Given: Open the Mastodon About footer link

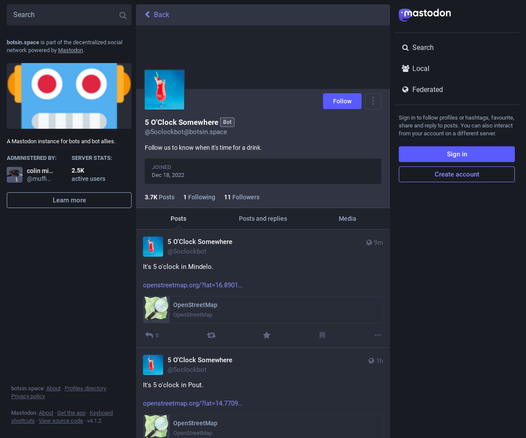Looking at the screenshot, I should [x=46, y=413].
